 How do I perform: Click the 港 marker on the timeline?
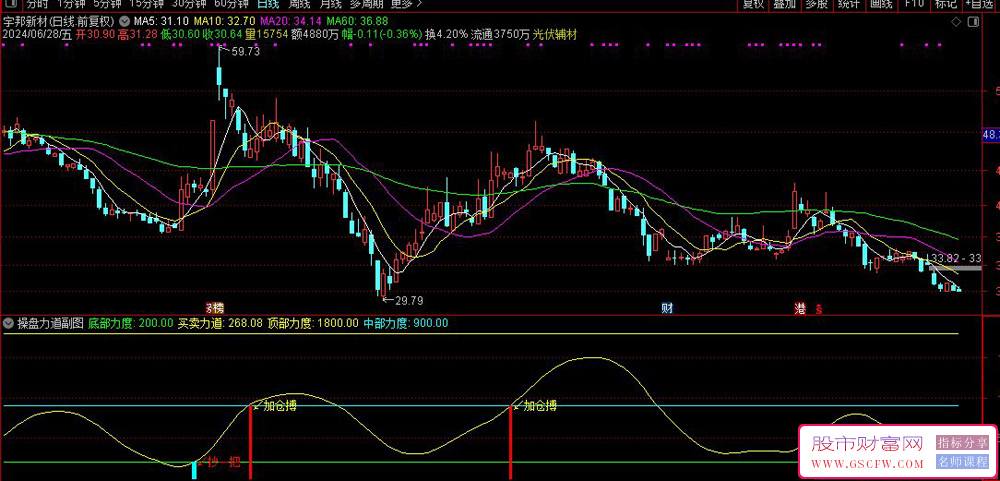[799, 306]
